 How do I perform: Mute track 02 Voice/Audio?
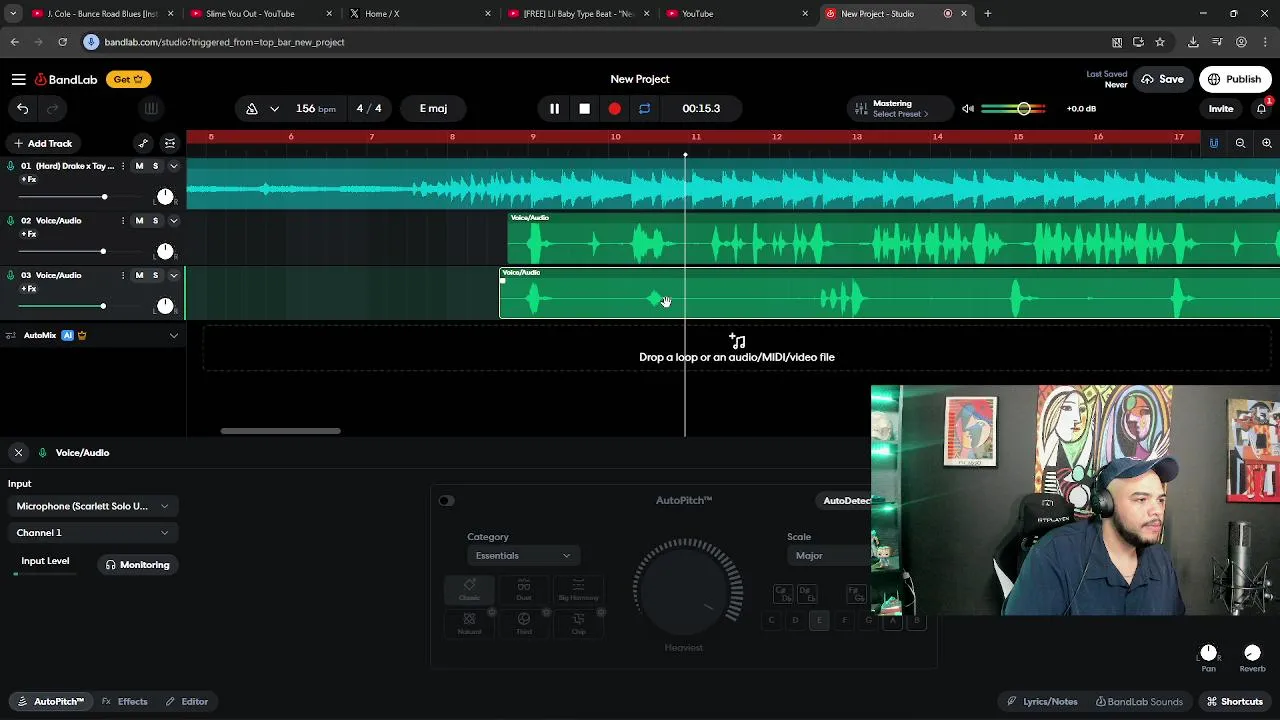(139, 221)
